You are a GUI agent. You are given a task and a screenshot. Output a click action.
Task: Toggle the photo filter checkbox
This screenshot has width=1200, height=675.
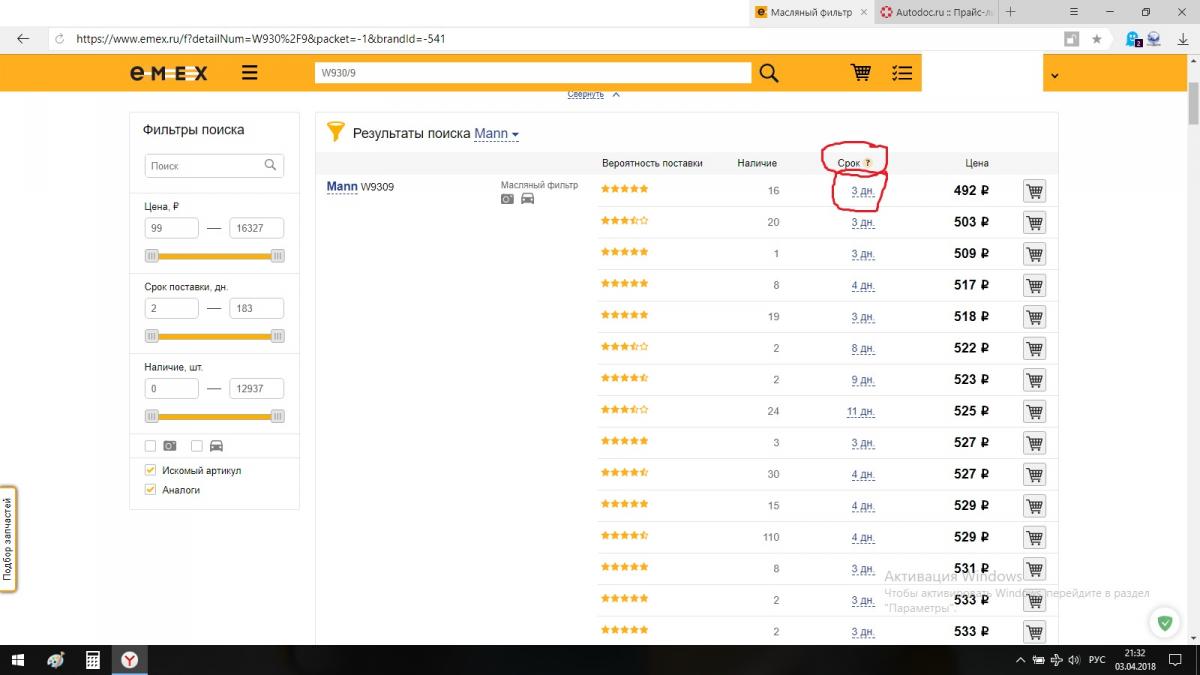(x=150, y=446)
